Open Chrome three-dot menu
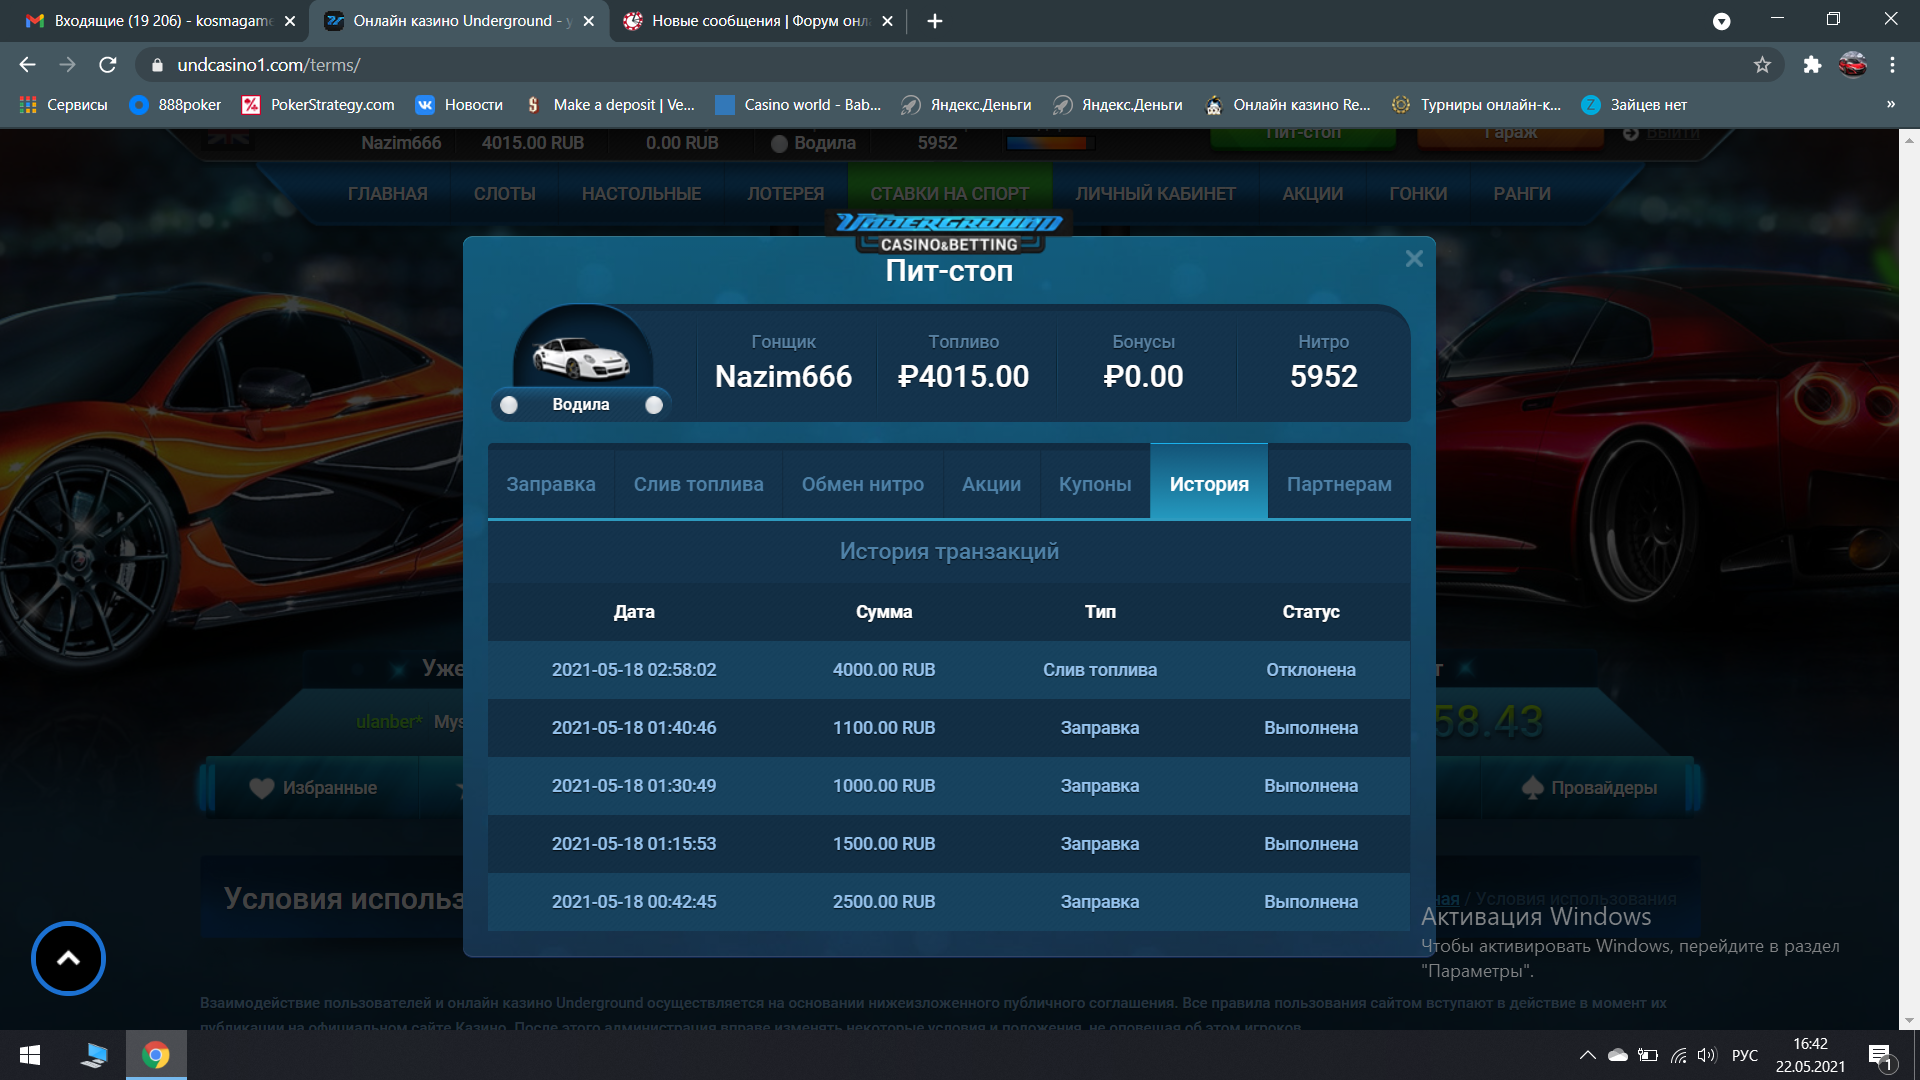The height and width of the screenshot is (1080, 1920). pyautogui.click(x=1892, y=65)
